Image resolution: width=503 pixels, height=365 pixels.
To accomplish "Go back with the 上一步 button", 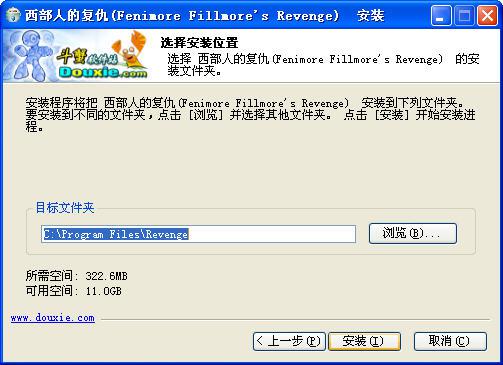I will point(289,341).
